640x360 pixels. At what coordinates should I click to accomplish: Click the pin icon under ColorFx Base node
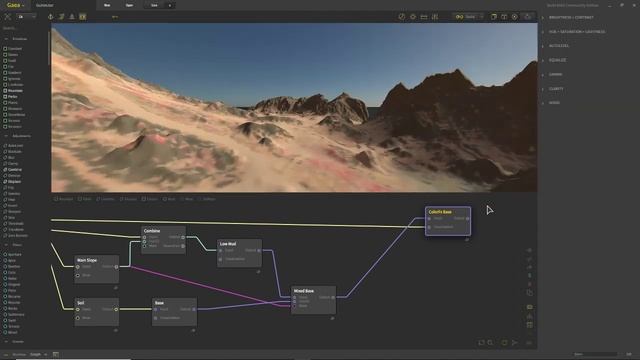click(x=467, y=240)
